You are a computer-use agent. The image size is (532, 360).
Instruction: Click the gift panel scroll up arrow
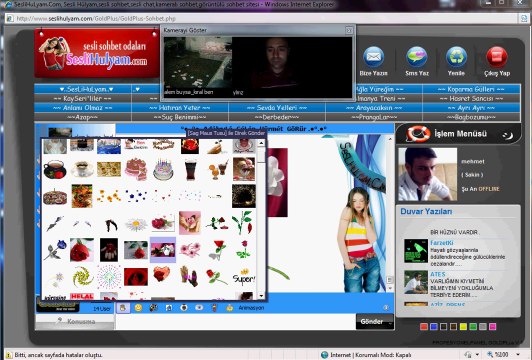click(x=261, y=143)
